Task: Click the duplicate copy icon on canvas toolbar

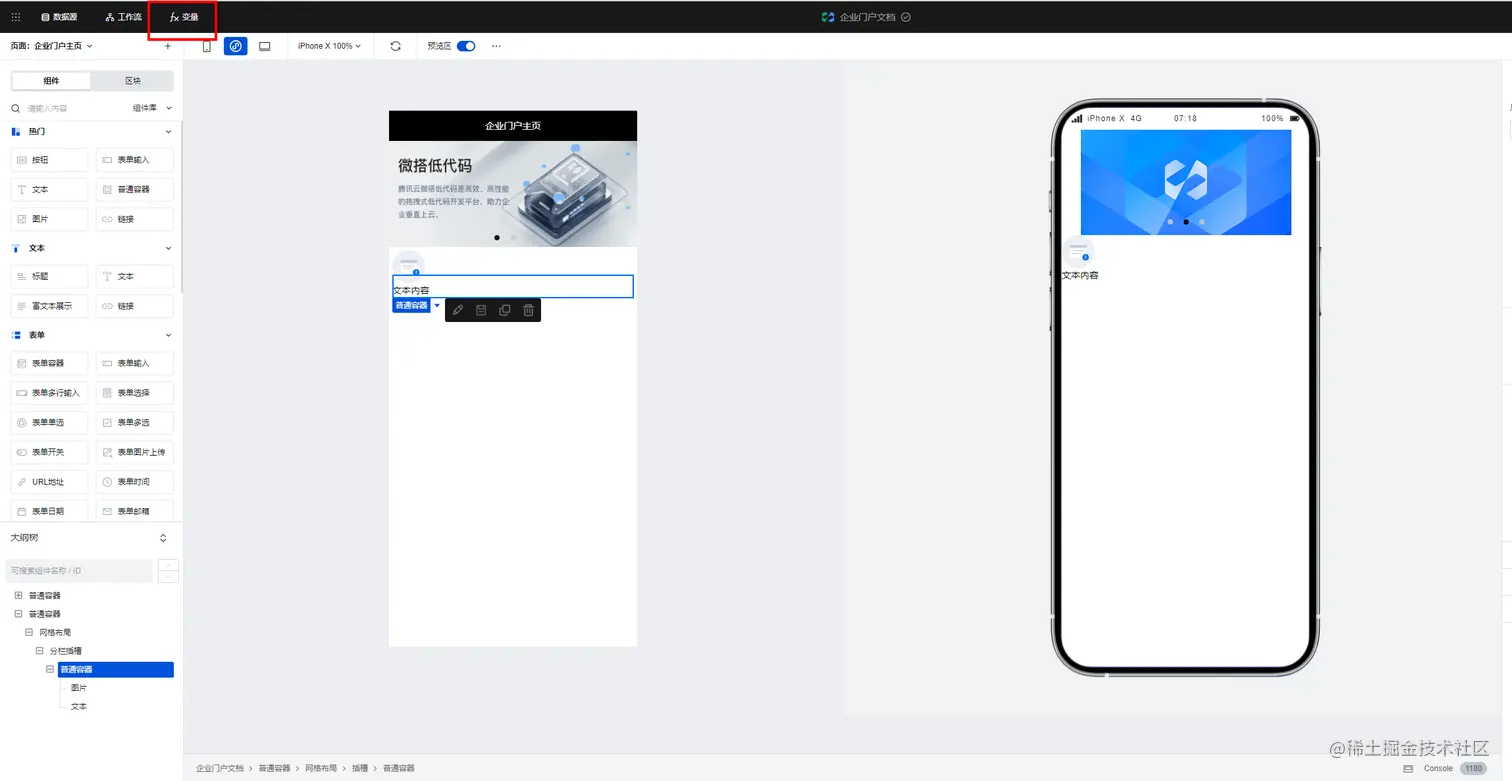Action: [505, 310]
